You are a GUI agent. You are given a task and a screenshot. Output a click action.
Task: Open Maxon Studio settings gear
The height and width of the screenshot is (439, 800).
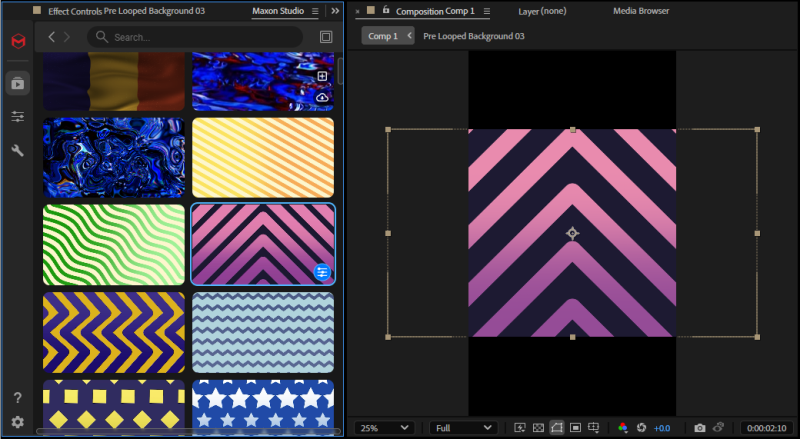tap(17, 422)
